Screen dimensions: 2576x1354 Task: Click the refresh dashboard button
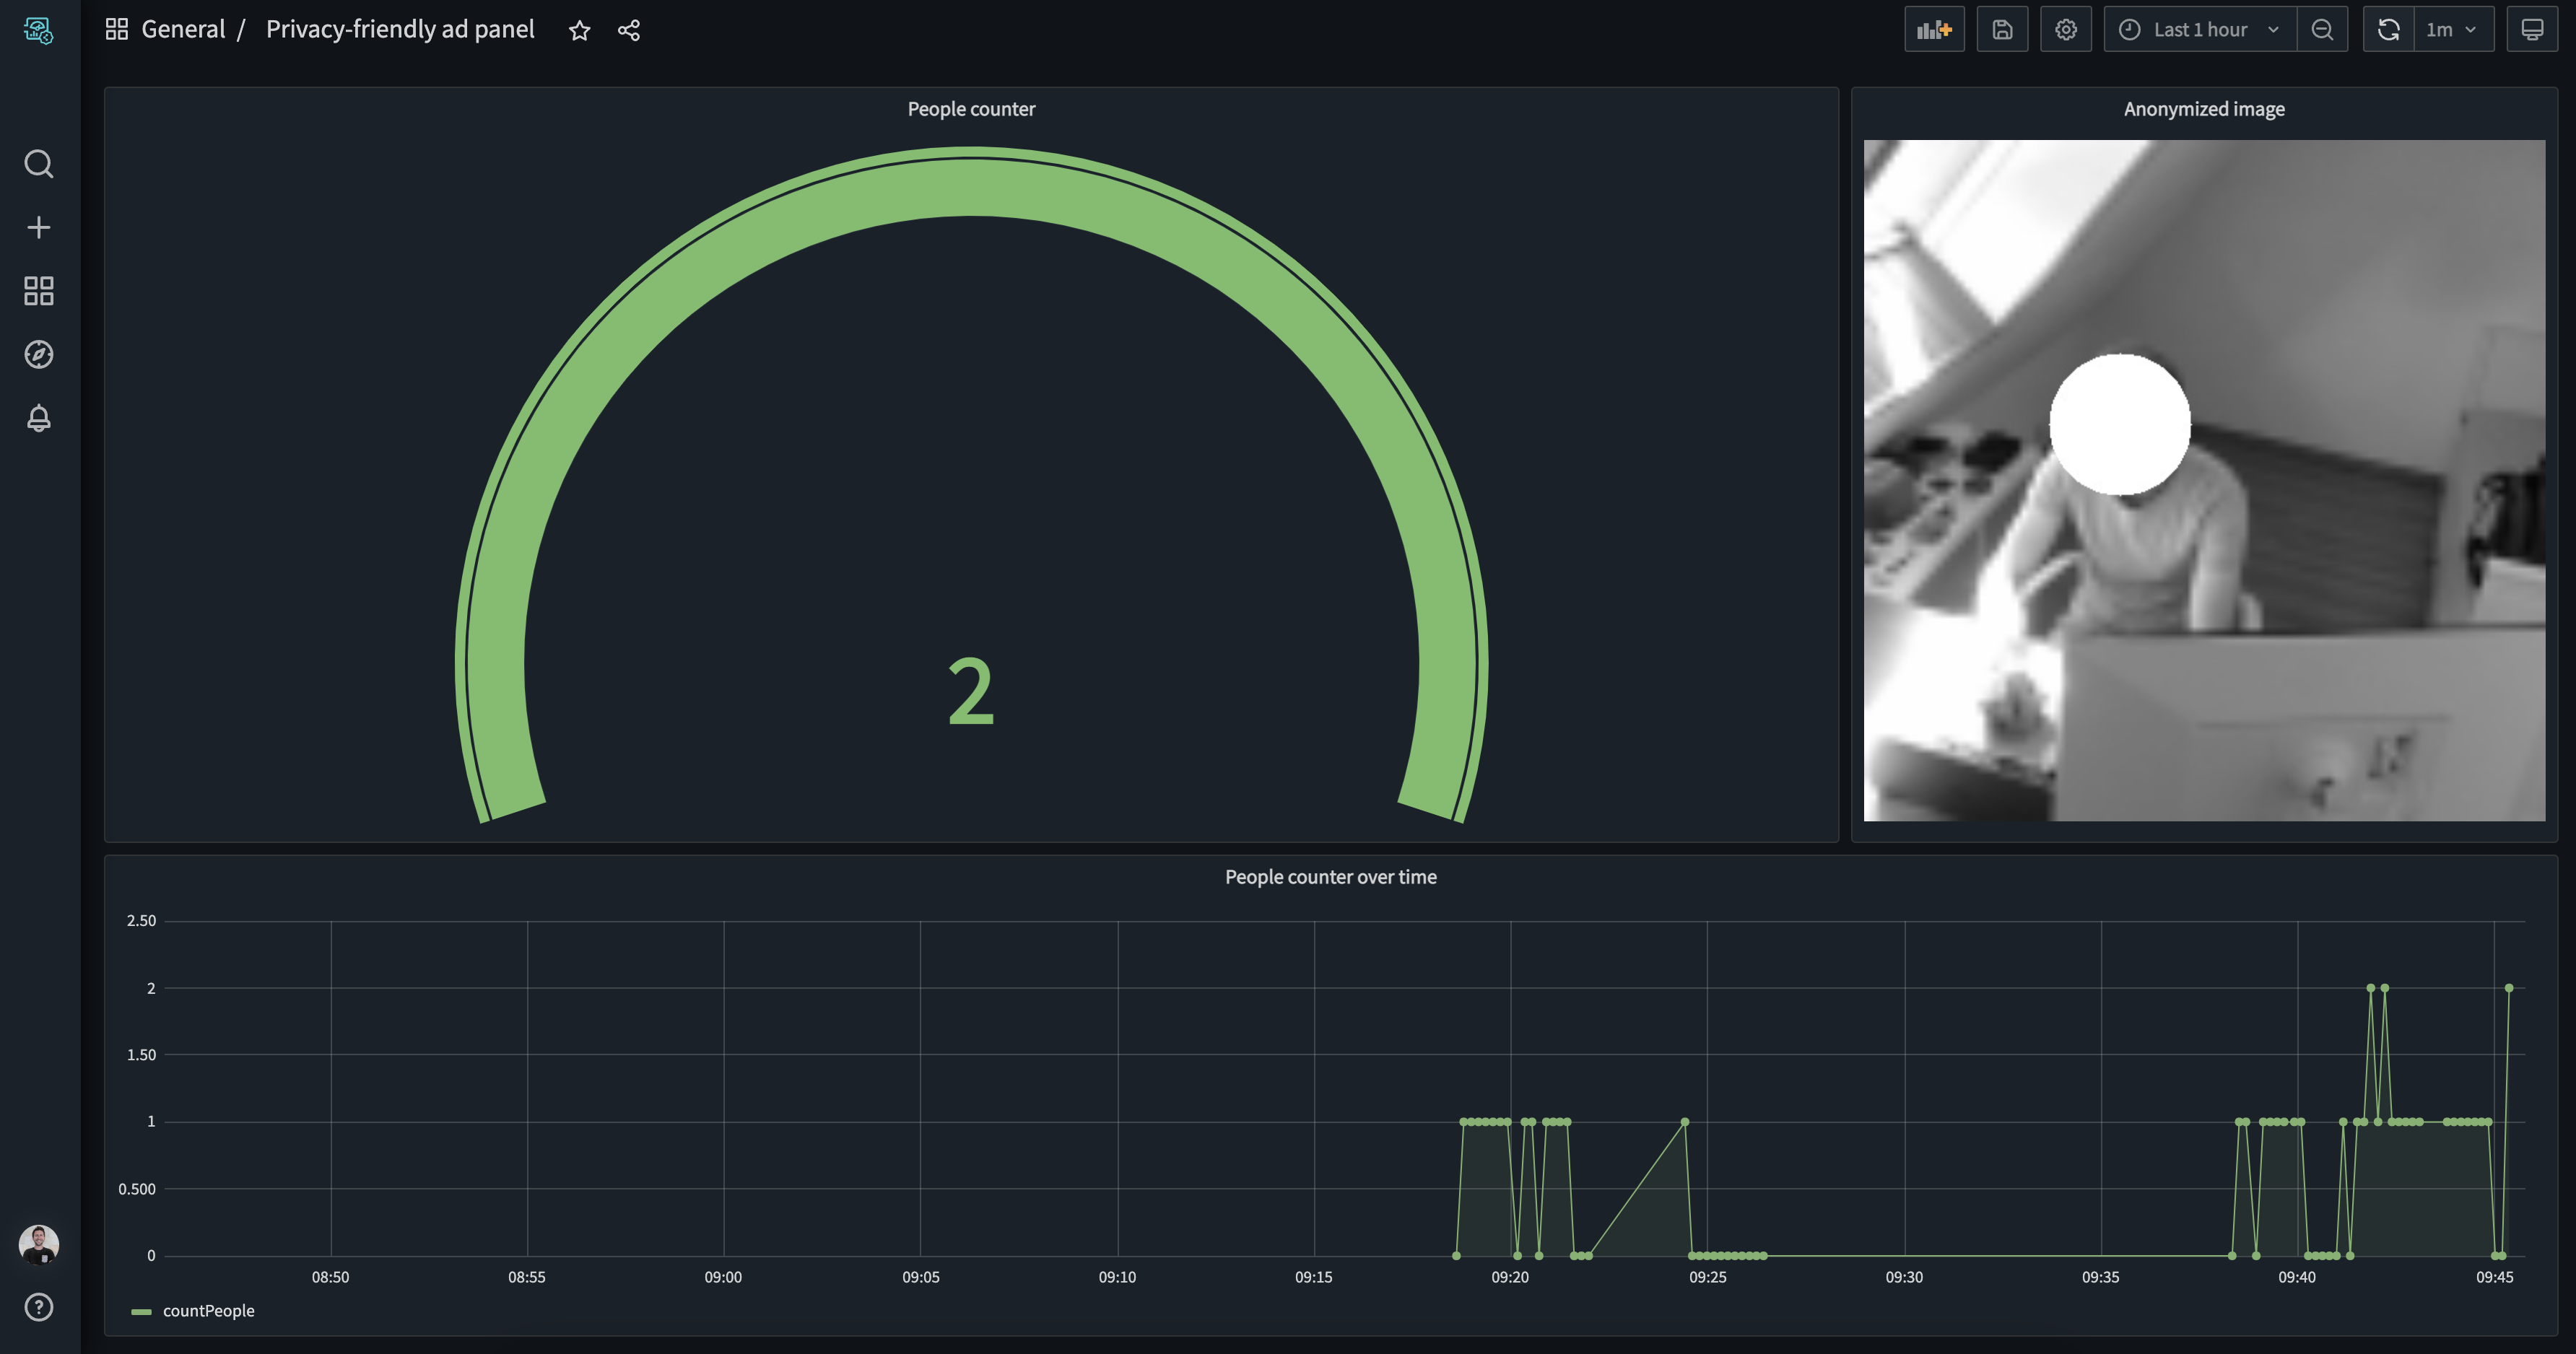click(x=2387, y=30)
